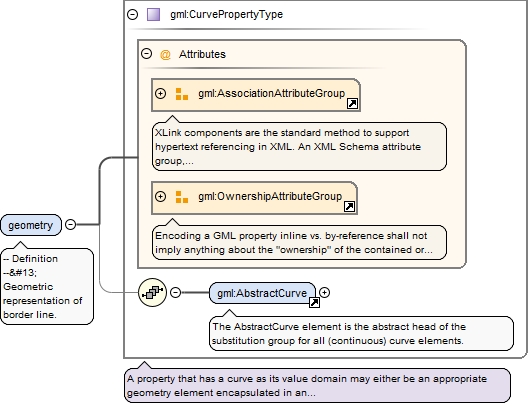Expand the gml:AbstractCurve element
Viewport: 529px width, 406px height.
click(x=324, y=292)
